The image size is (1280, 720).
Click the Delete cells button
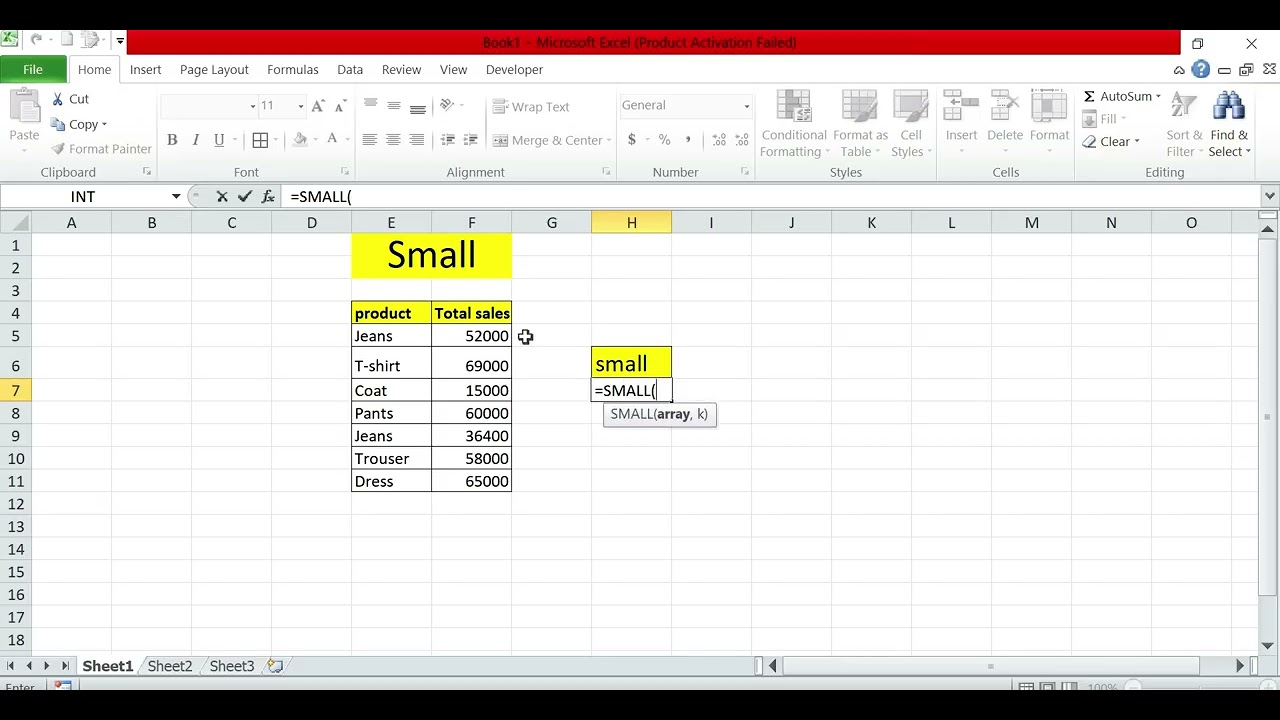(1005, 124)
